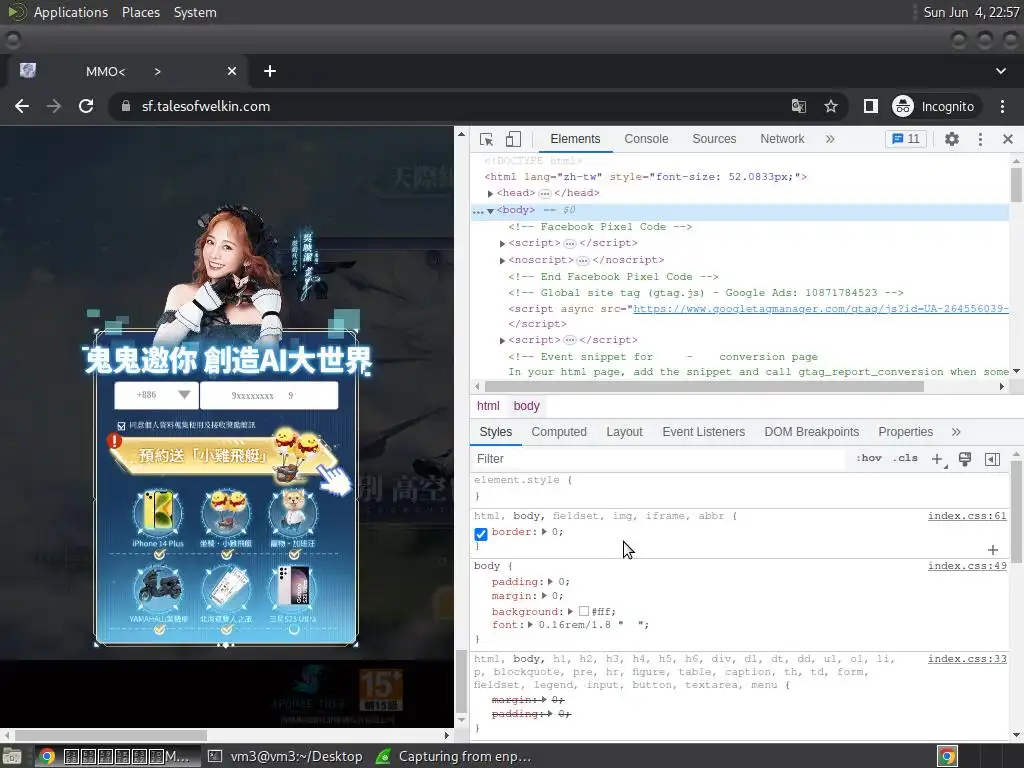Expand the head element node
Screen dimensions: 1024x768
pyautogui.click(x=490, y=193)
